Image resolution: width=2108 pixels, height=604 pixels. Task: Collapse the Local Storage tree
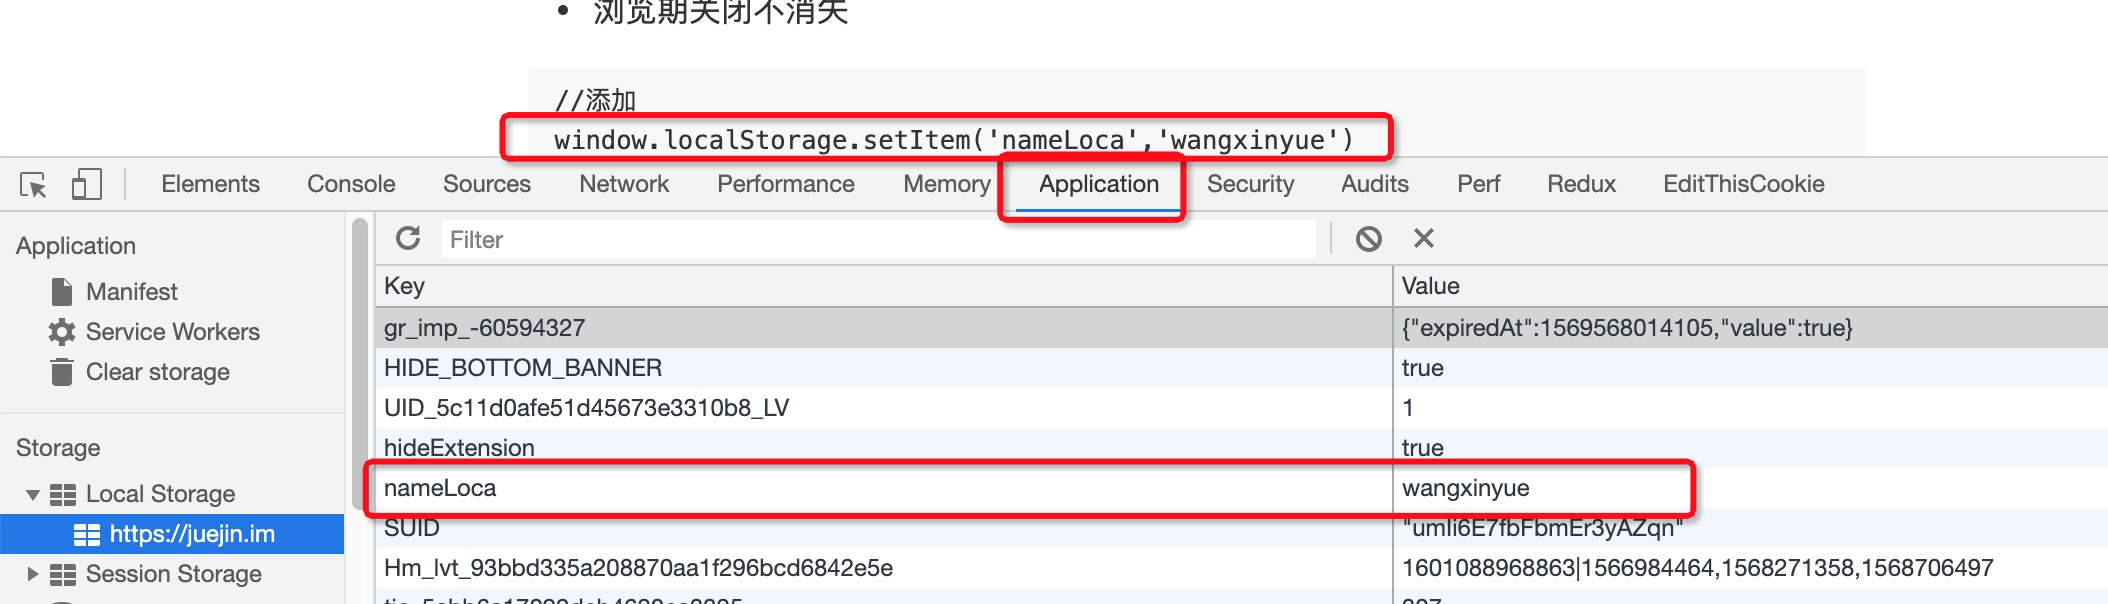[33, 494]
